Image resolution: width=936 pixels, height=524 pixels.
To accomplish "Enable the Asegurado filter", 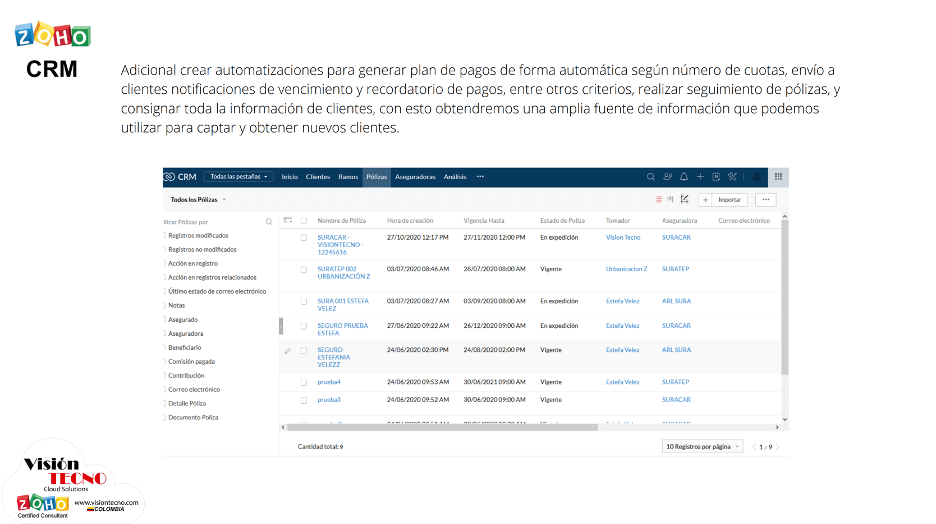I will pyautogui.click(x=165, y=320).
